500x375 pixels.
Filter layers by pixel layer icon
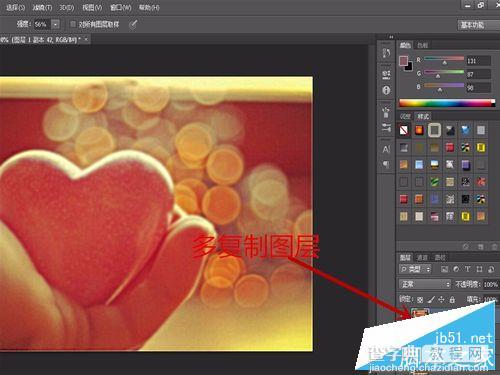(x=444, y=269)
